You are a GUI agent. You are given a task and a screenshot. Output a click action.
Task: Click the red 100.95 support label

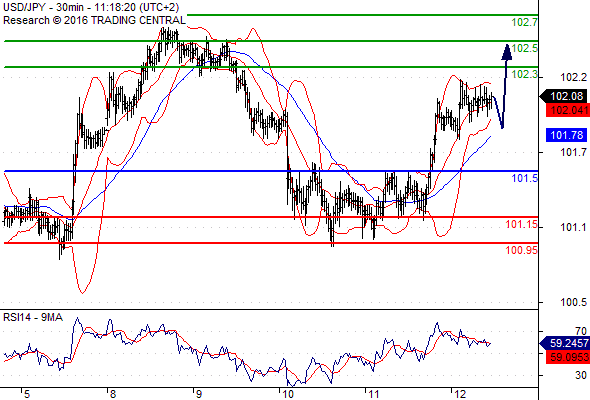point(522,250)
